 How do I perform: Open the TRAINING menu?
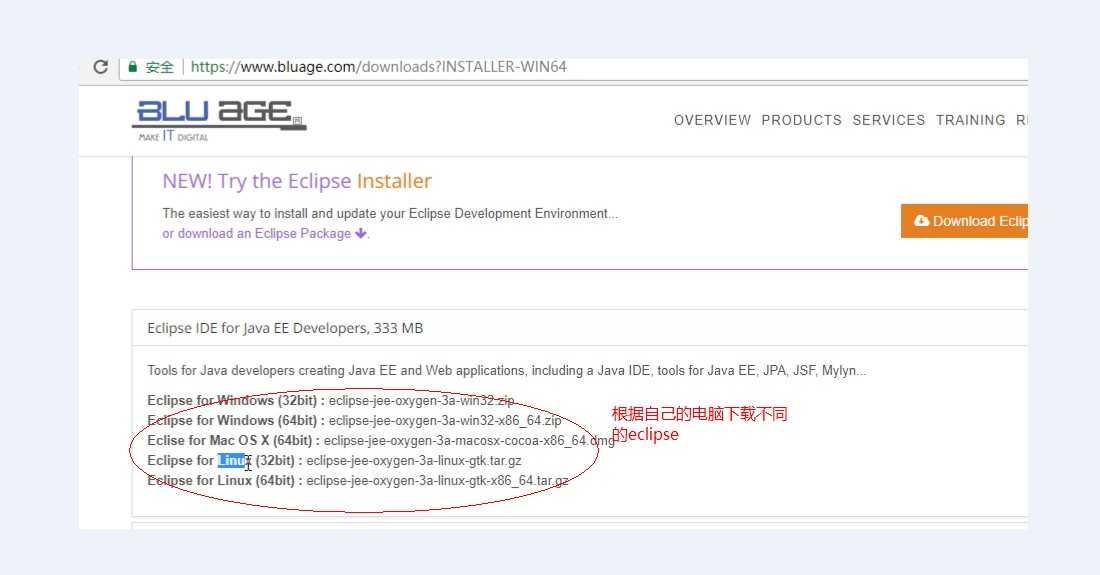[970, 120]
